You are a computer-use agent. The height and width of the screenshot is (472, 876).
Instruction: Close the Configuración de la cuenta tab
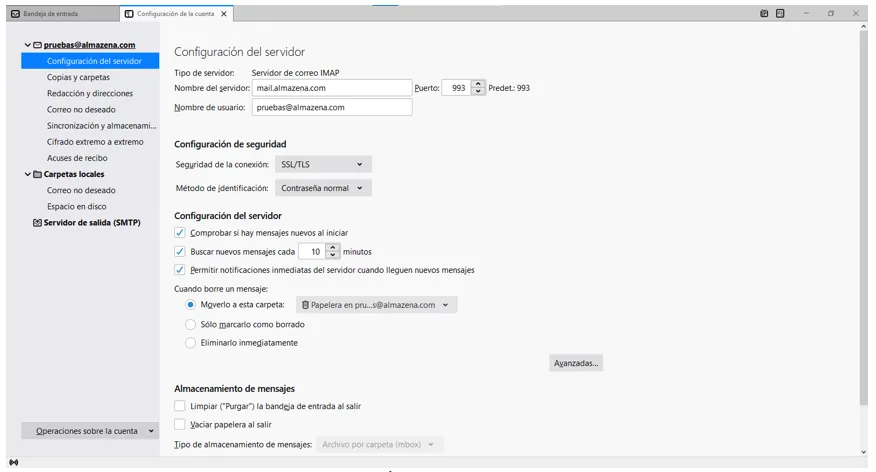click(x=224, y=14)
